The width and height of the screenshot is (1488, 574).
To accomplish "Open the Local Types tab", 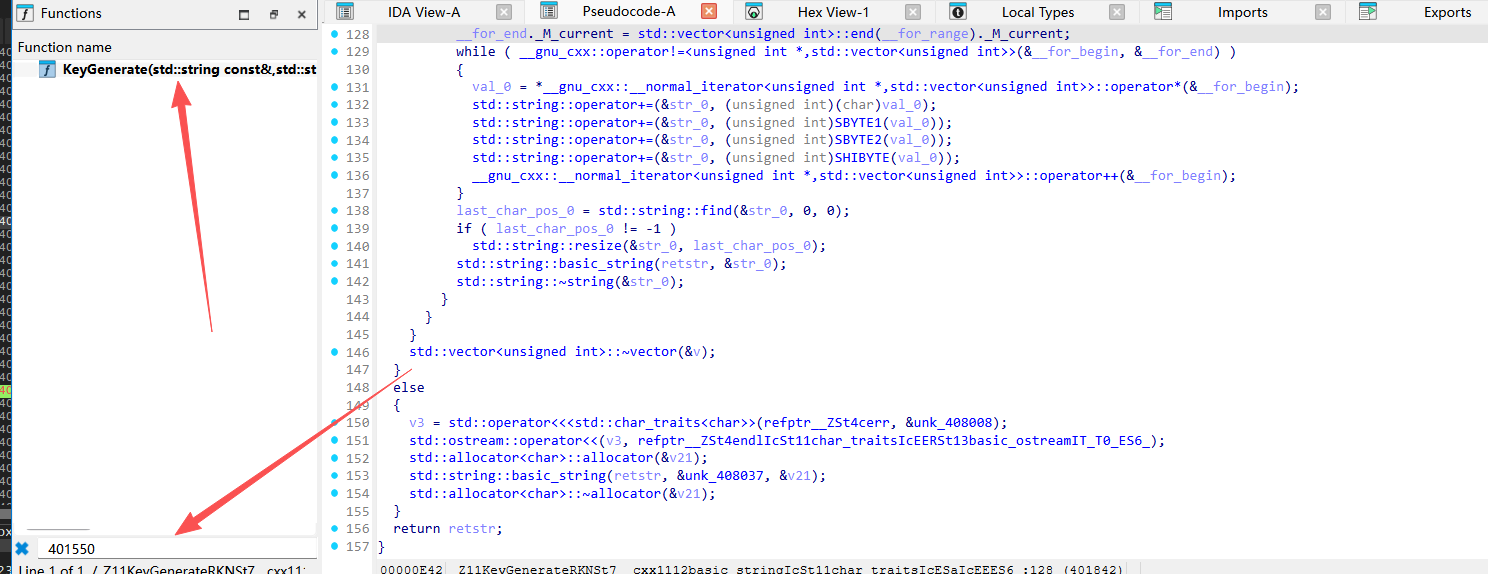I will tap(1038, 12).
